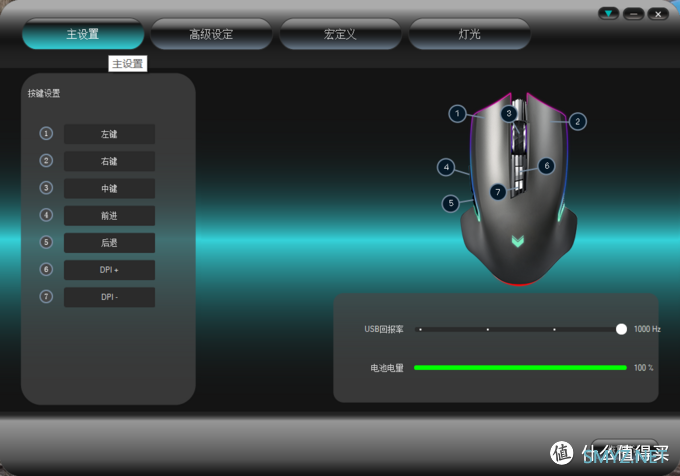Open the 灯光 tab
The image size is (680, 476).
469,34
